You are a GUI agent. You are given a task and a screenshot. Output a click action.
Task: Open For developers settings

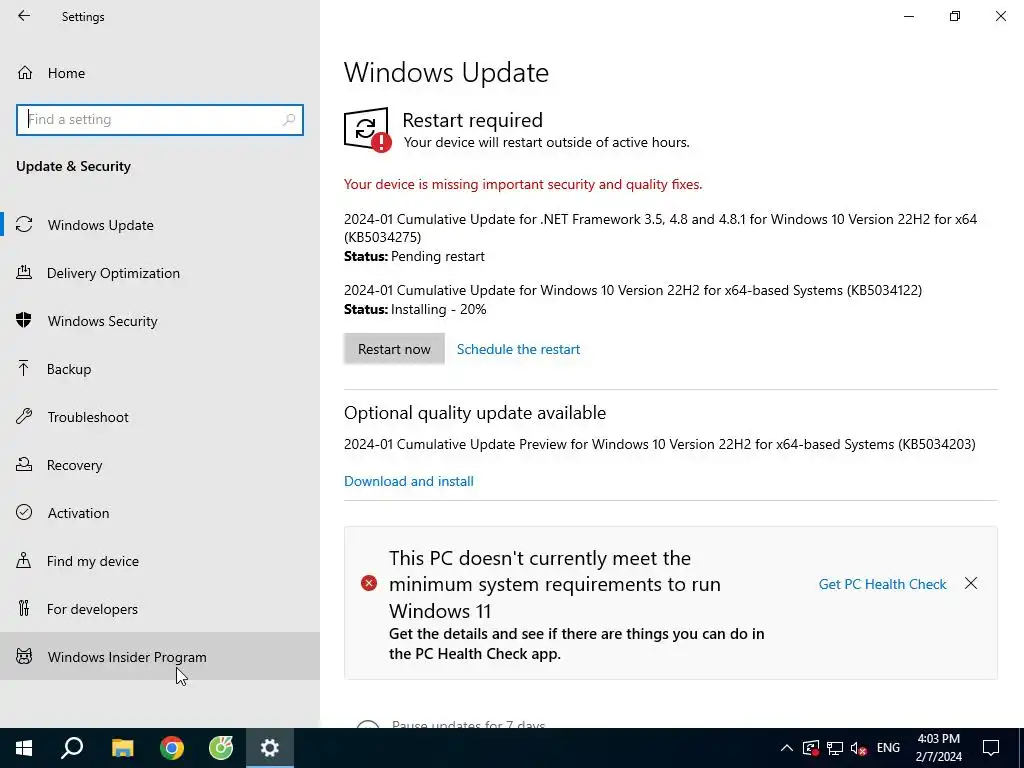click(x=160, y=609)
